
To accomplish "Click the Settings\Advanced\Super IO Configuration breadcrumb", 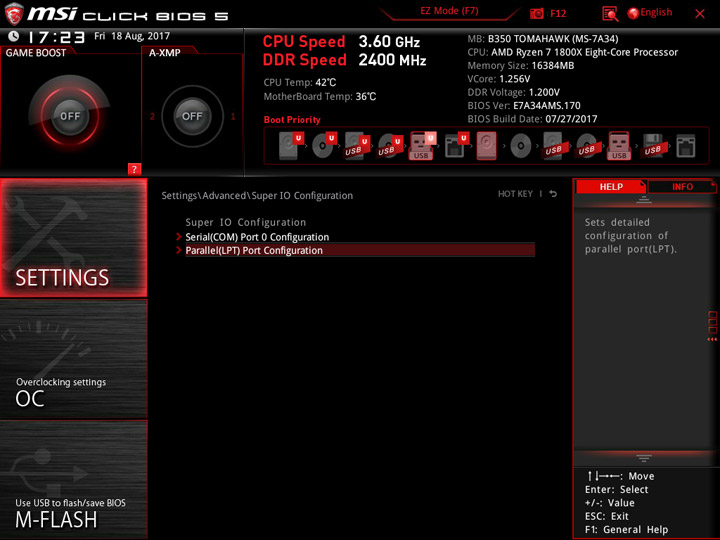I will tap(257, 196).
